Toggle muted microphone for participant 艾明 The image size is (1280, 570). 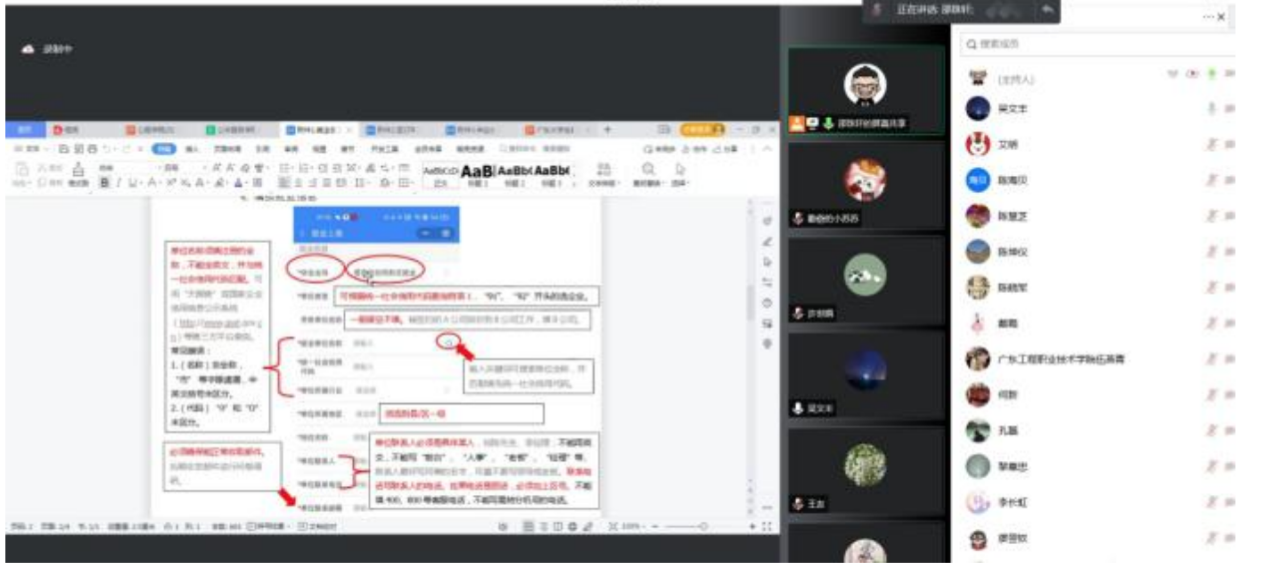(1212, 144)
